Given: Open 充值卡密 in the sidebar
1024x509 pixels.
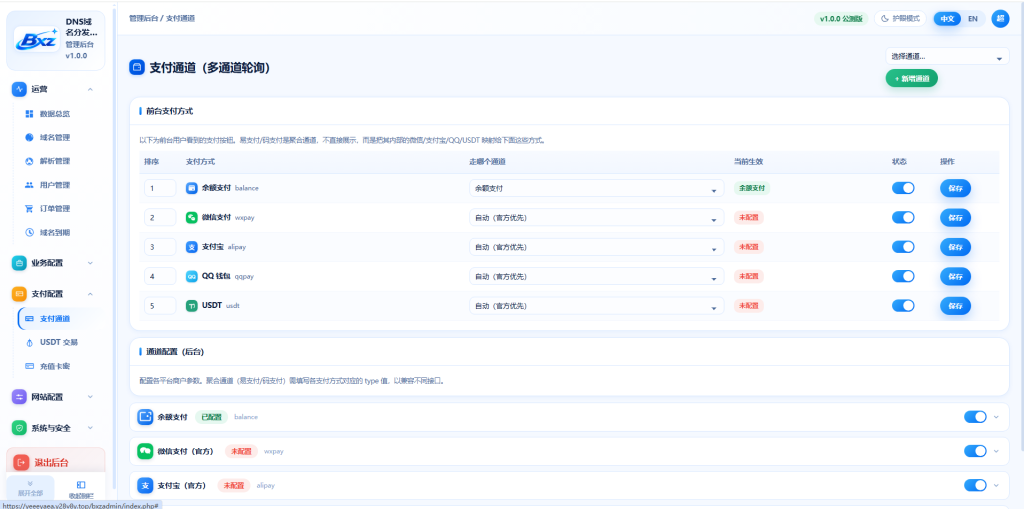Looking at the screenshot, I should (x=57, y=366).
